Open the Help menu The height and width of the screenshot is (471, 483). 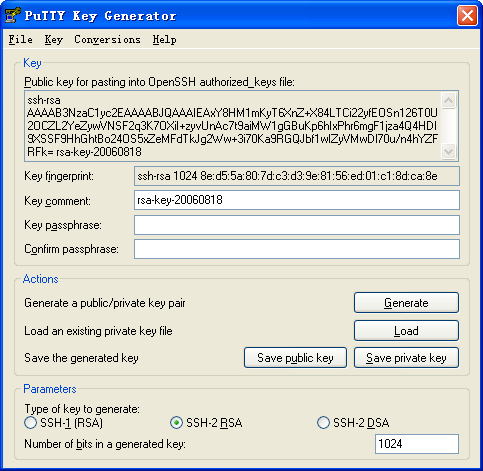[164, 39]
